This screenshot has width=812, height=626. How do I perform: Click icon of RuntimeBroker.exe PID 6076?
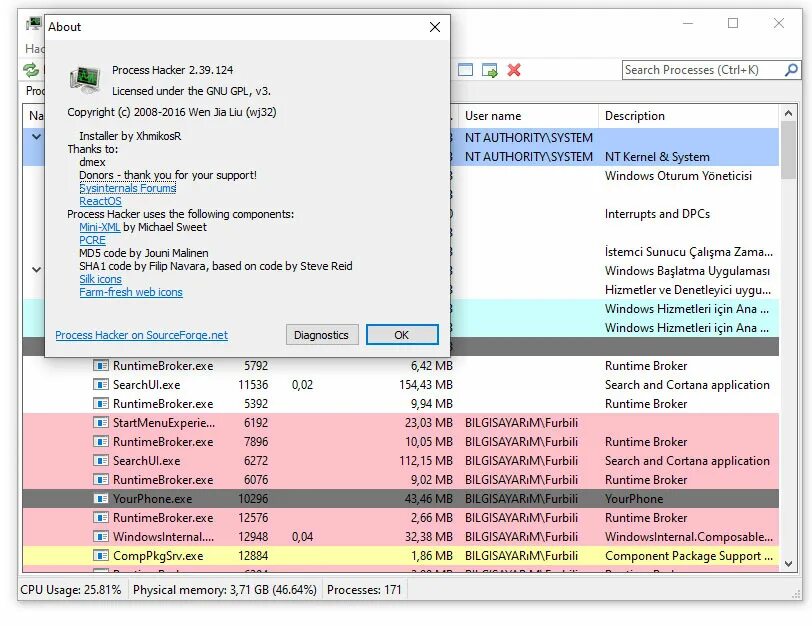(101, 479)
